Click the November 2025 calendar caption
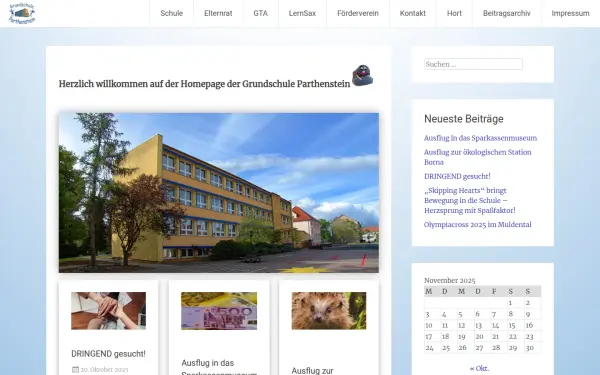Image resolution: width=600 pixels, height=375 pixels. (x=450, y=280)
